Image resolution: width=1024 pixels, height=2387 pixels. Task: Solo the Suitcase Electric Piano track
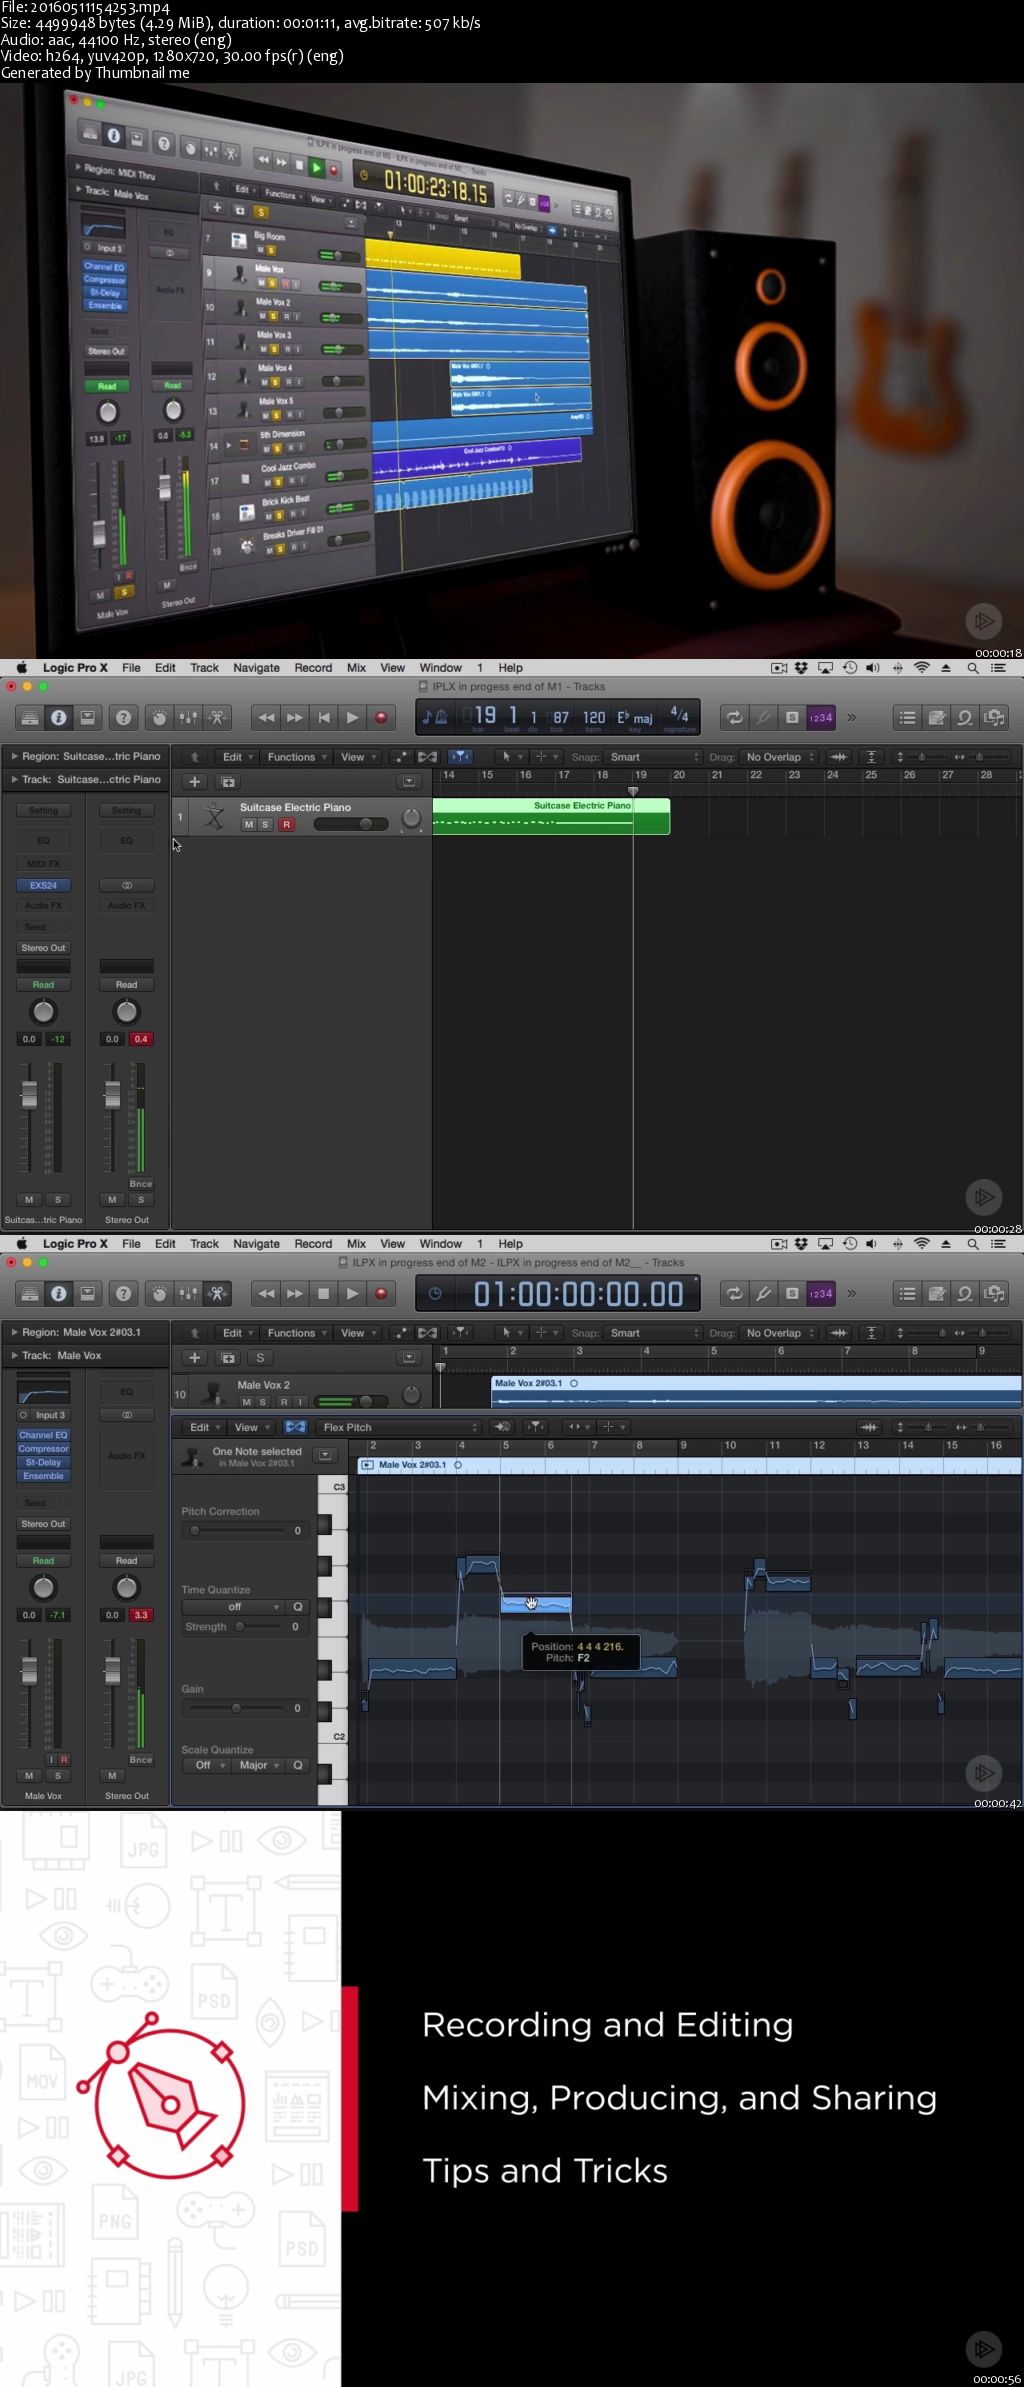click(265, 825)
